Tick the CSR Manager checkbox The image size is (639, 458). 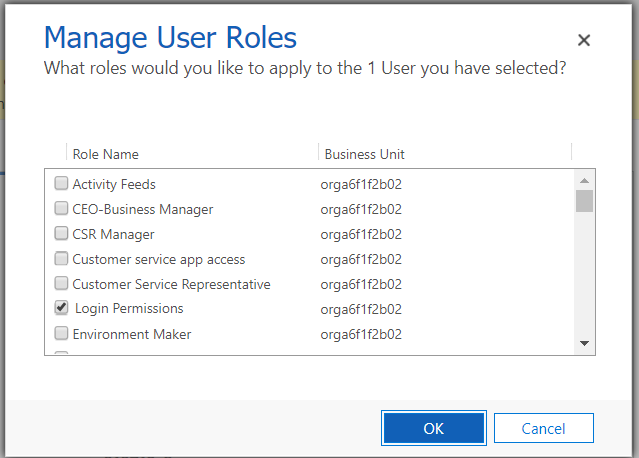click(x=61, y=234)
